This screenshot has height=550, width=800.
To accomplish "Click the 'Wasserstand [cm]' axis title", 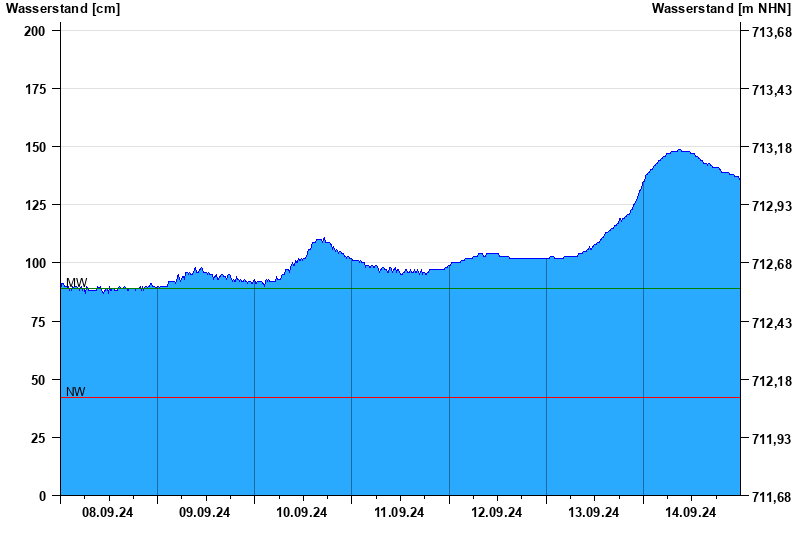I will point(63,9).
